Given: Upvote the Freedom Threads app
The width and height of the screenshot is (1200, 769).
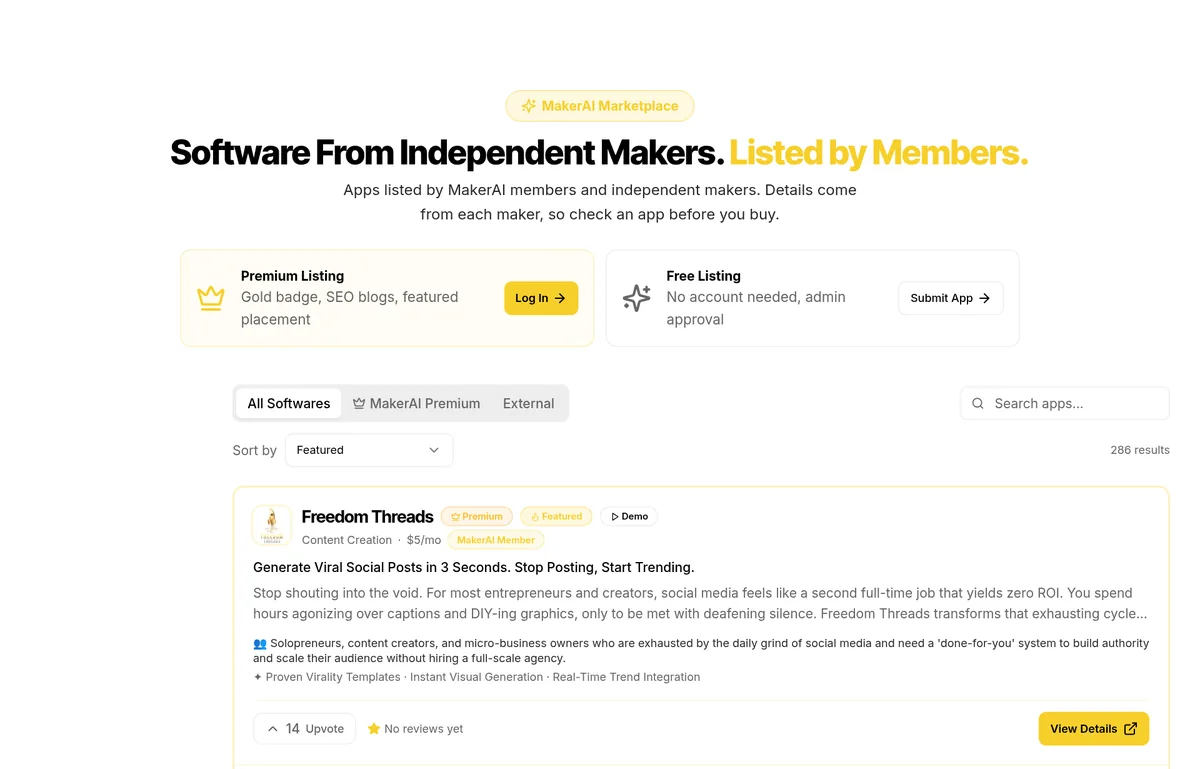Looking at the screenshot, I should point(304,729).
